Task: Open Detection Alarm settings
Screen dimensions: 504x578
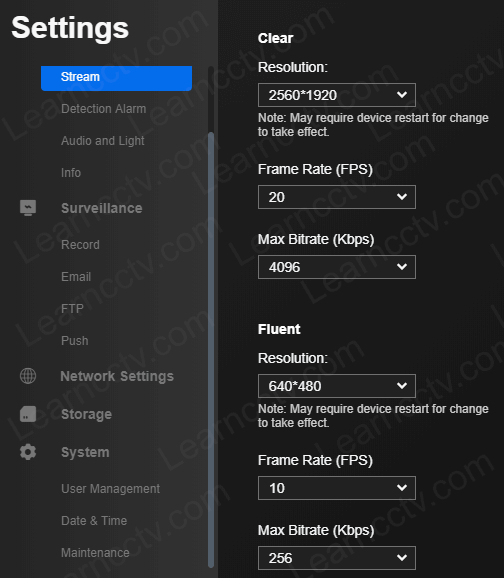Action: [104, 109]
